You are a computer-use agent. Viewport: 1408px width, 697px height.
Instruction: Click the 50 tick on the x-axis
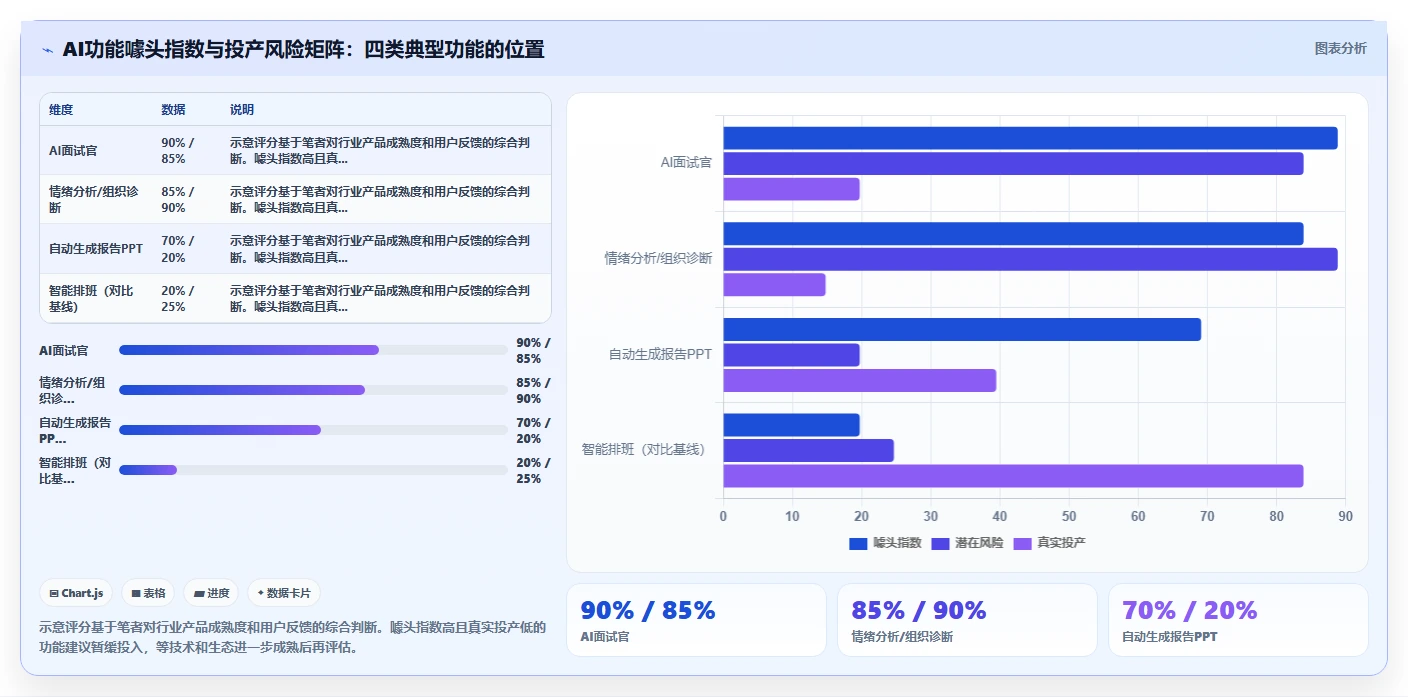pos(1068,517)
